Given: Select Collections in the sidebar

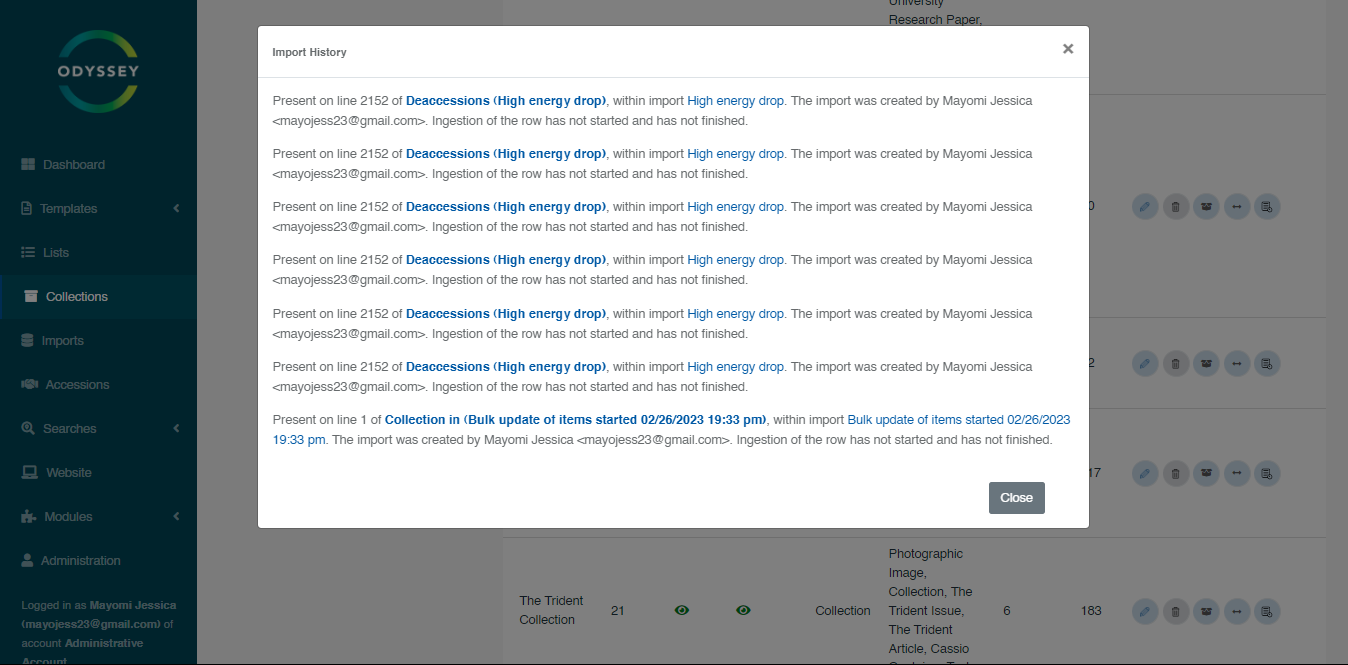Looking at the screenshot, I should (98, 297).
